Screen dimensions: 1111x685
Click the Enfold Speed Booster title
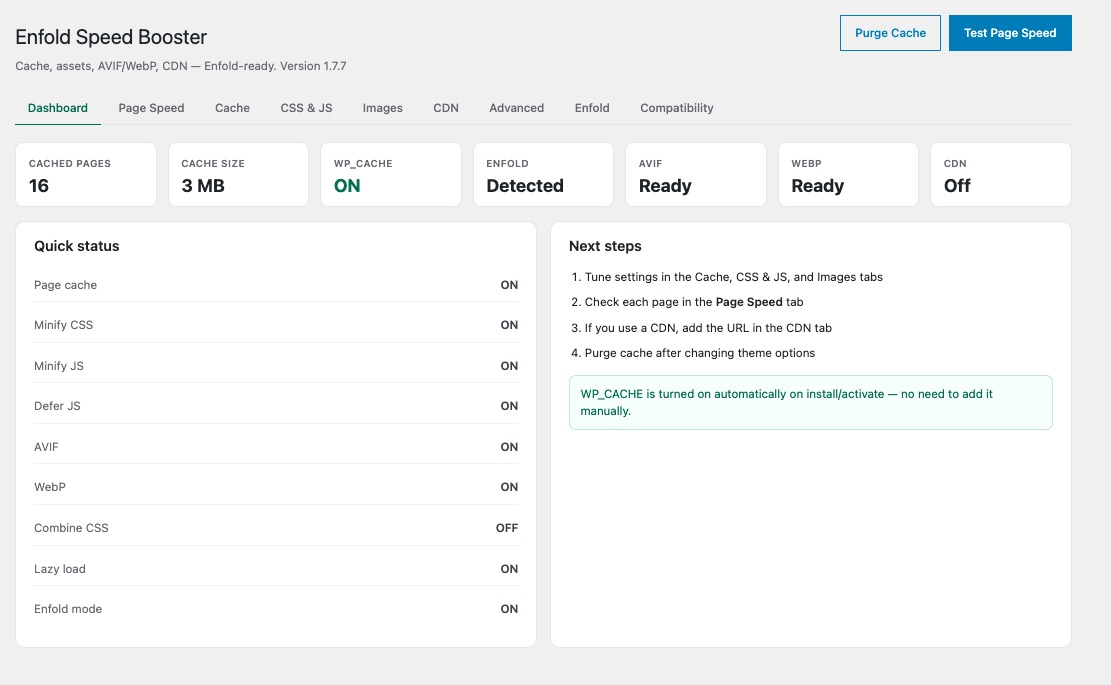(111, 37)
